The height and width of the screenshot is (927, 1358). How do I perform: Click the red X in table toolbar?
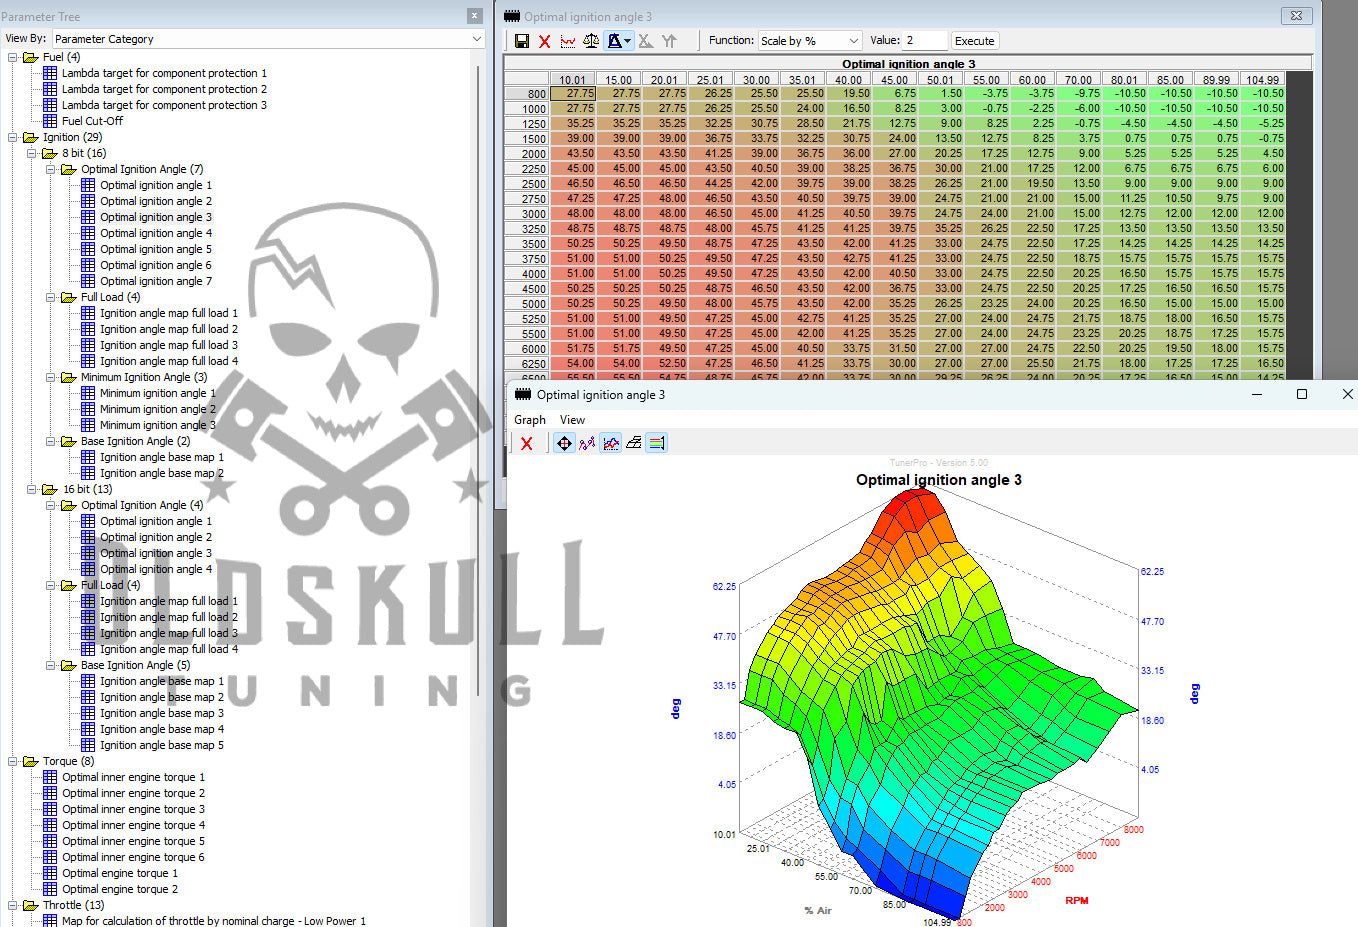(544, 41)
